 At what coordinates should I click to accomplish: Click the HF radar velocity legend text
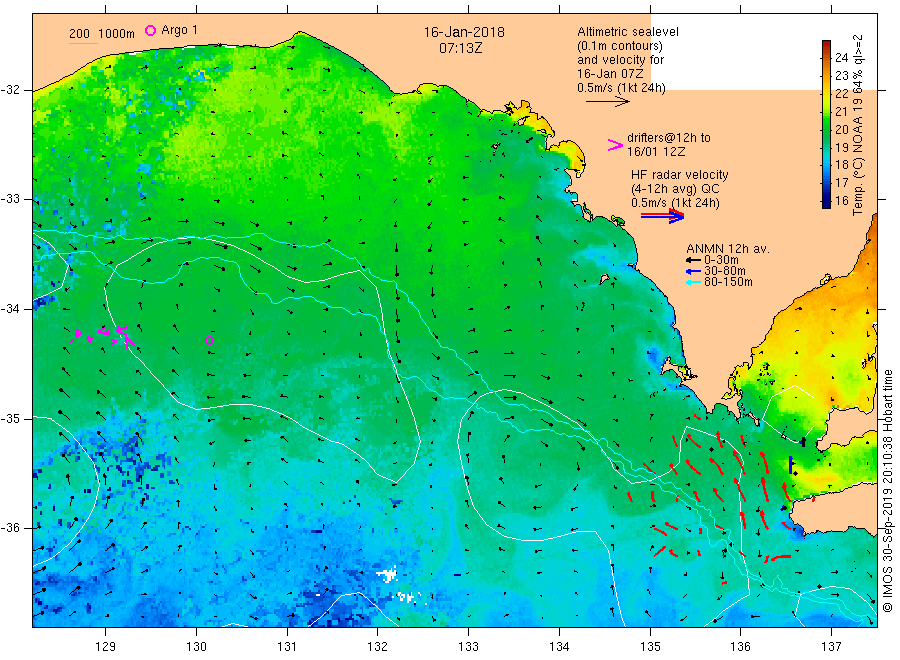coord(680,175)
